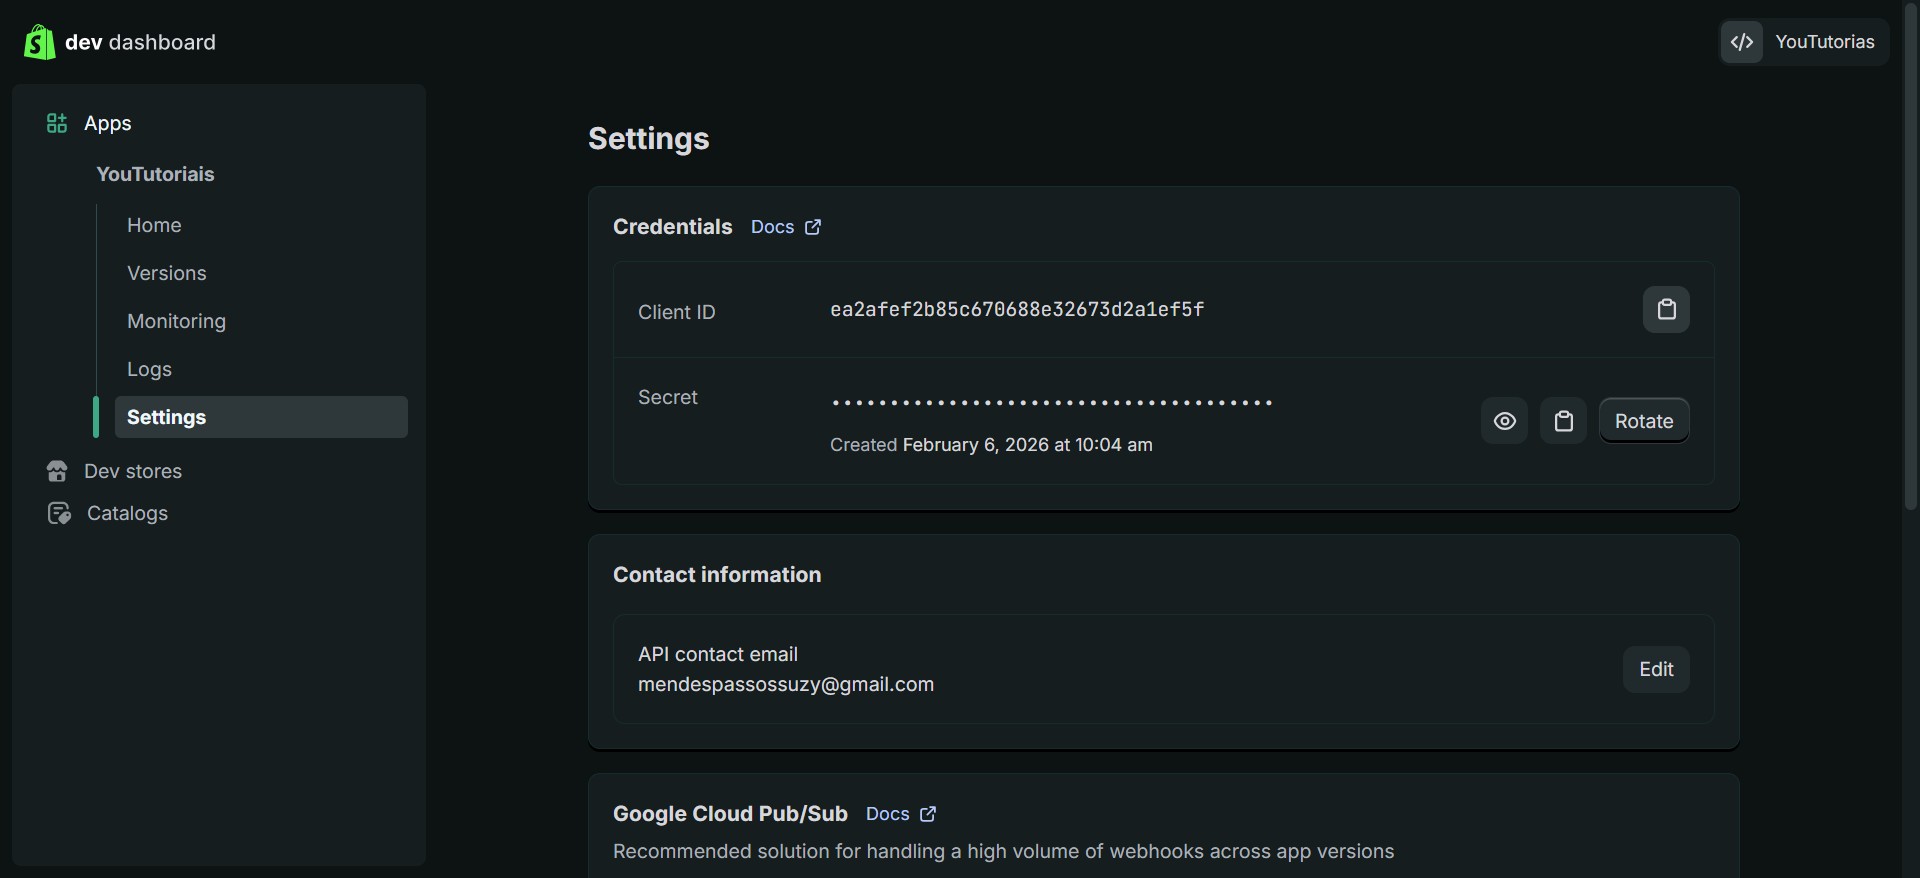Screen dimensions: 1920x878
Task: Click the Client ID label
Action: click(677, 312)
